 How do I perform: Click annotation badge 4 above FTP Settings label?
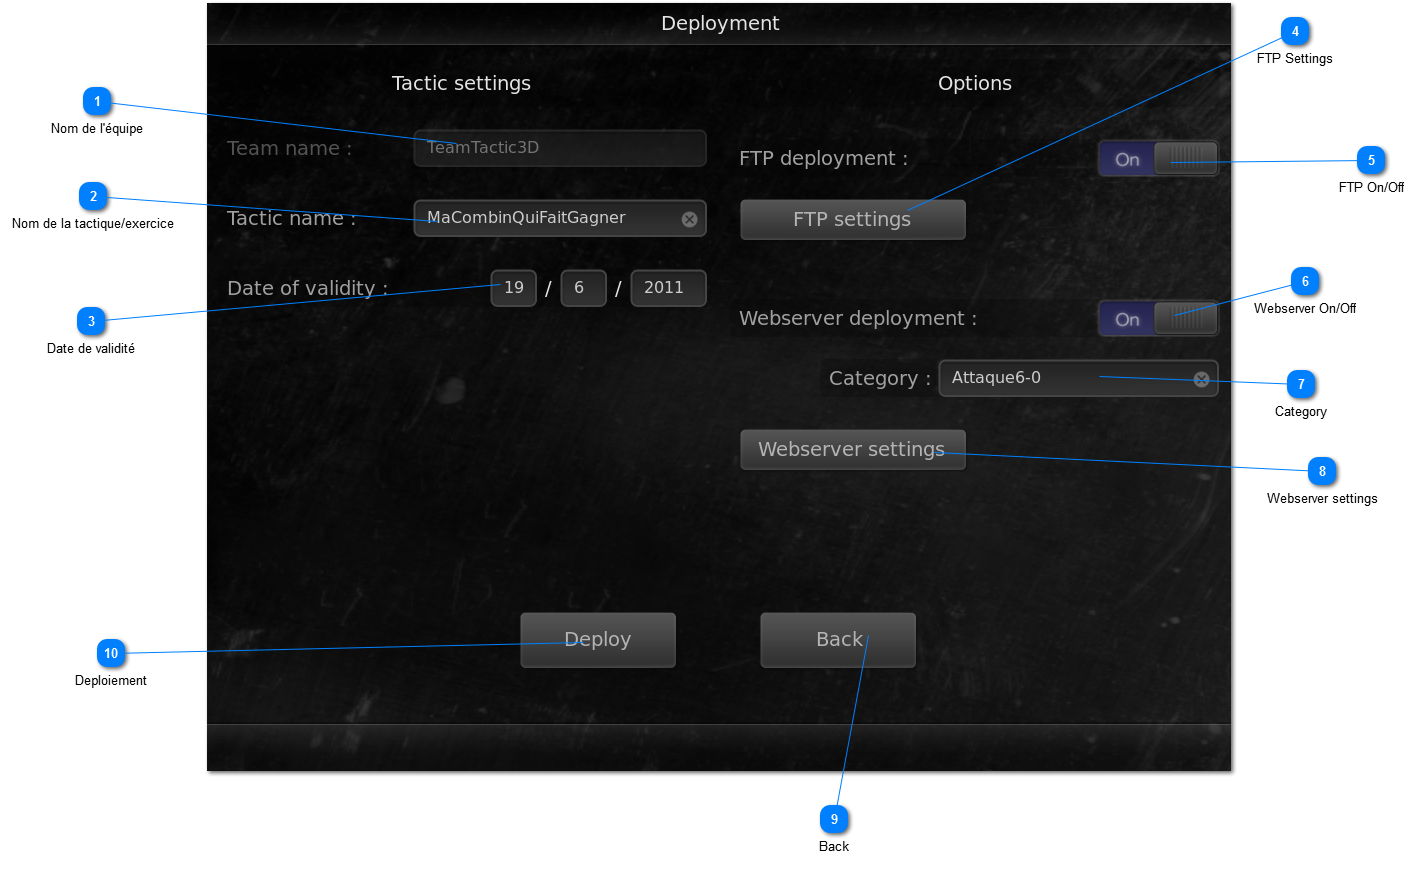[x=1295, y=31]
